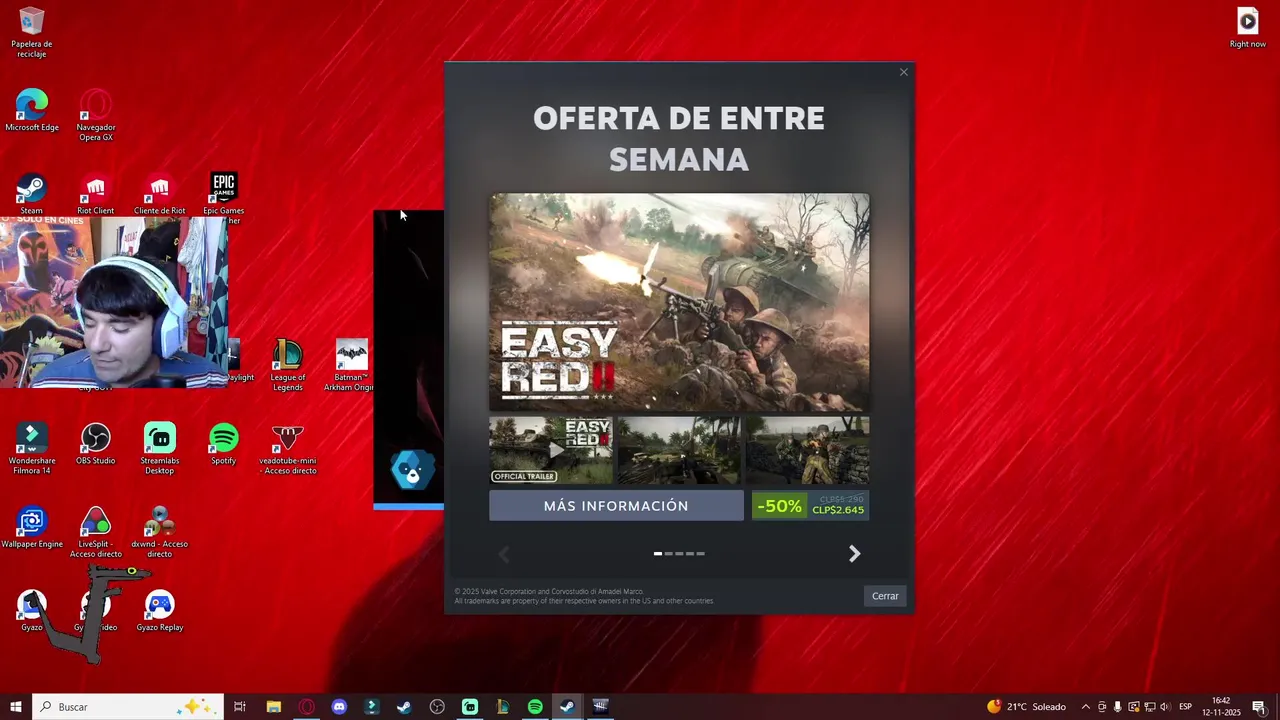Select the Epic Games desktop shortcut
The height and width of the screenshot is (720, 1280).
pyautogui.click(x=224, y=194)
